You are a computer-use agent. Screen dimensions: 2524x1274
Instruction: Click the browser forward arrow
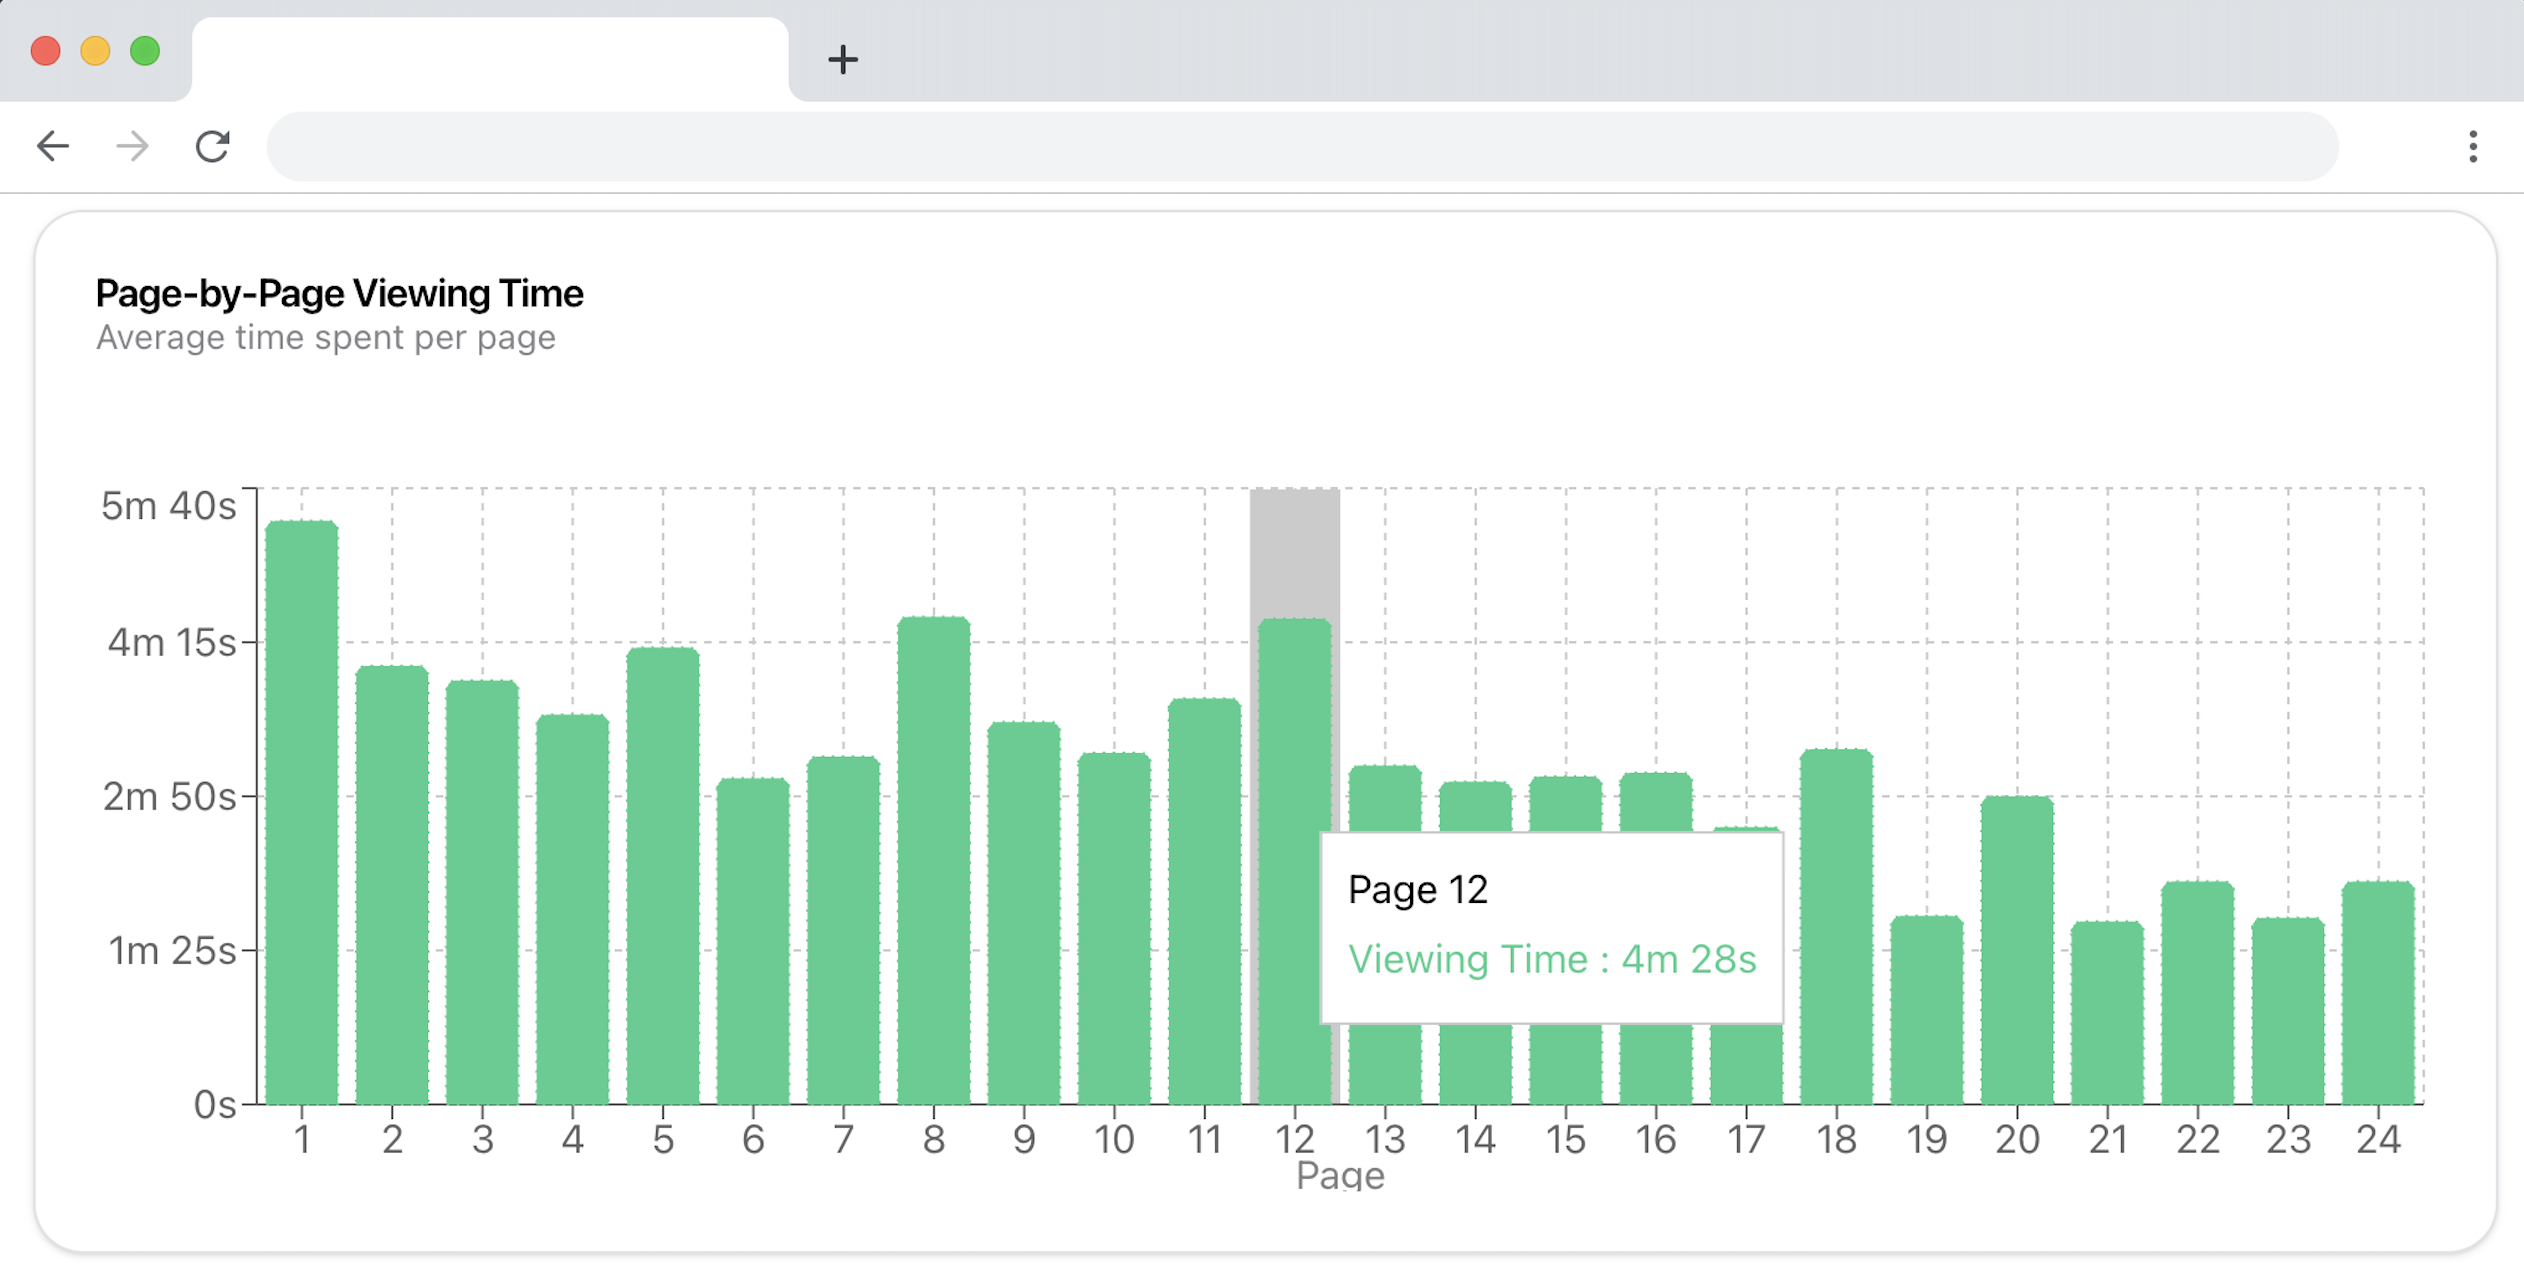(132, 147)
